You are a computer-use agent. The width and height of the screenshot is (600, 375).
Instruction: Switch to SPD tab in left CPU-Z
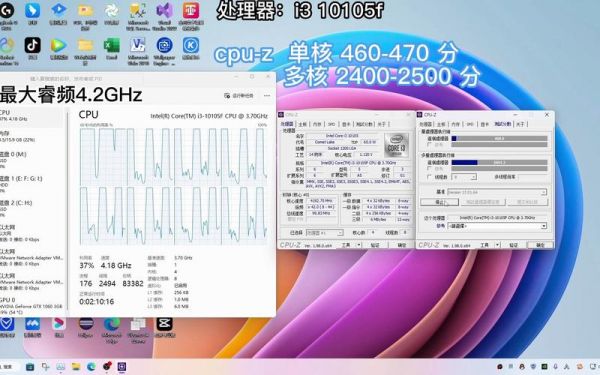pos(331,124)
